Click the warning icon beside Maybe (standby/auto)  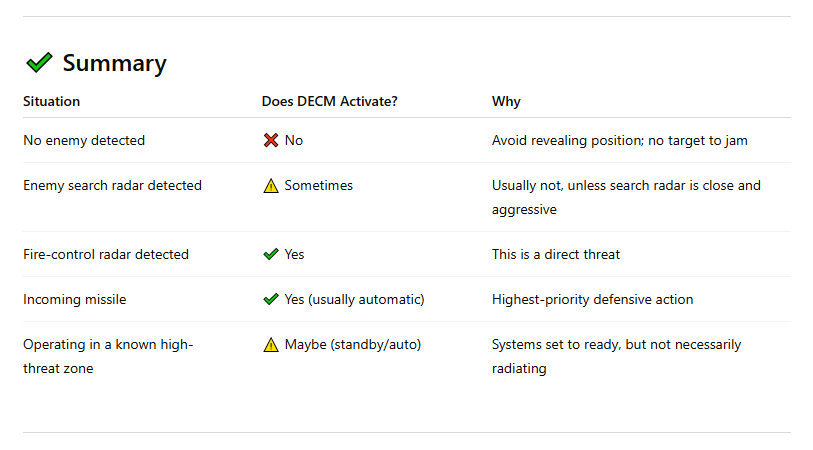click(x=271, y=345)
